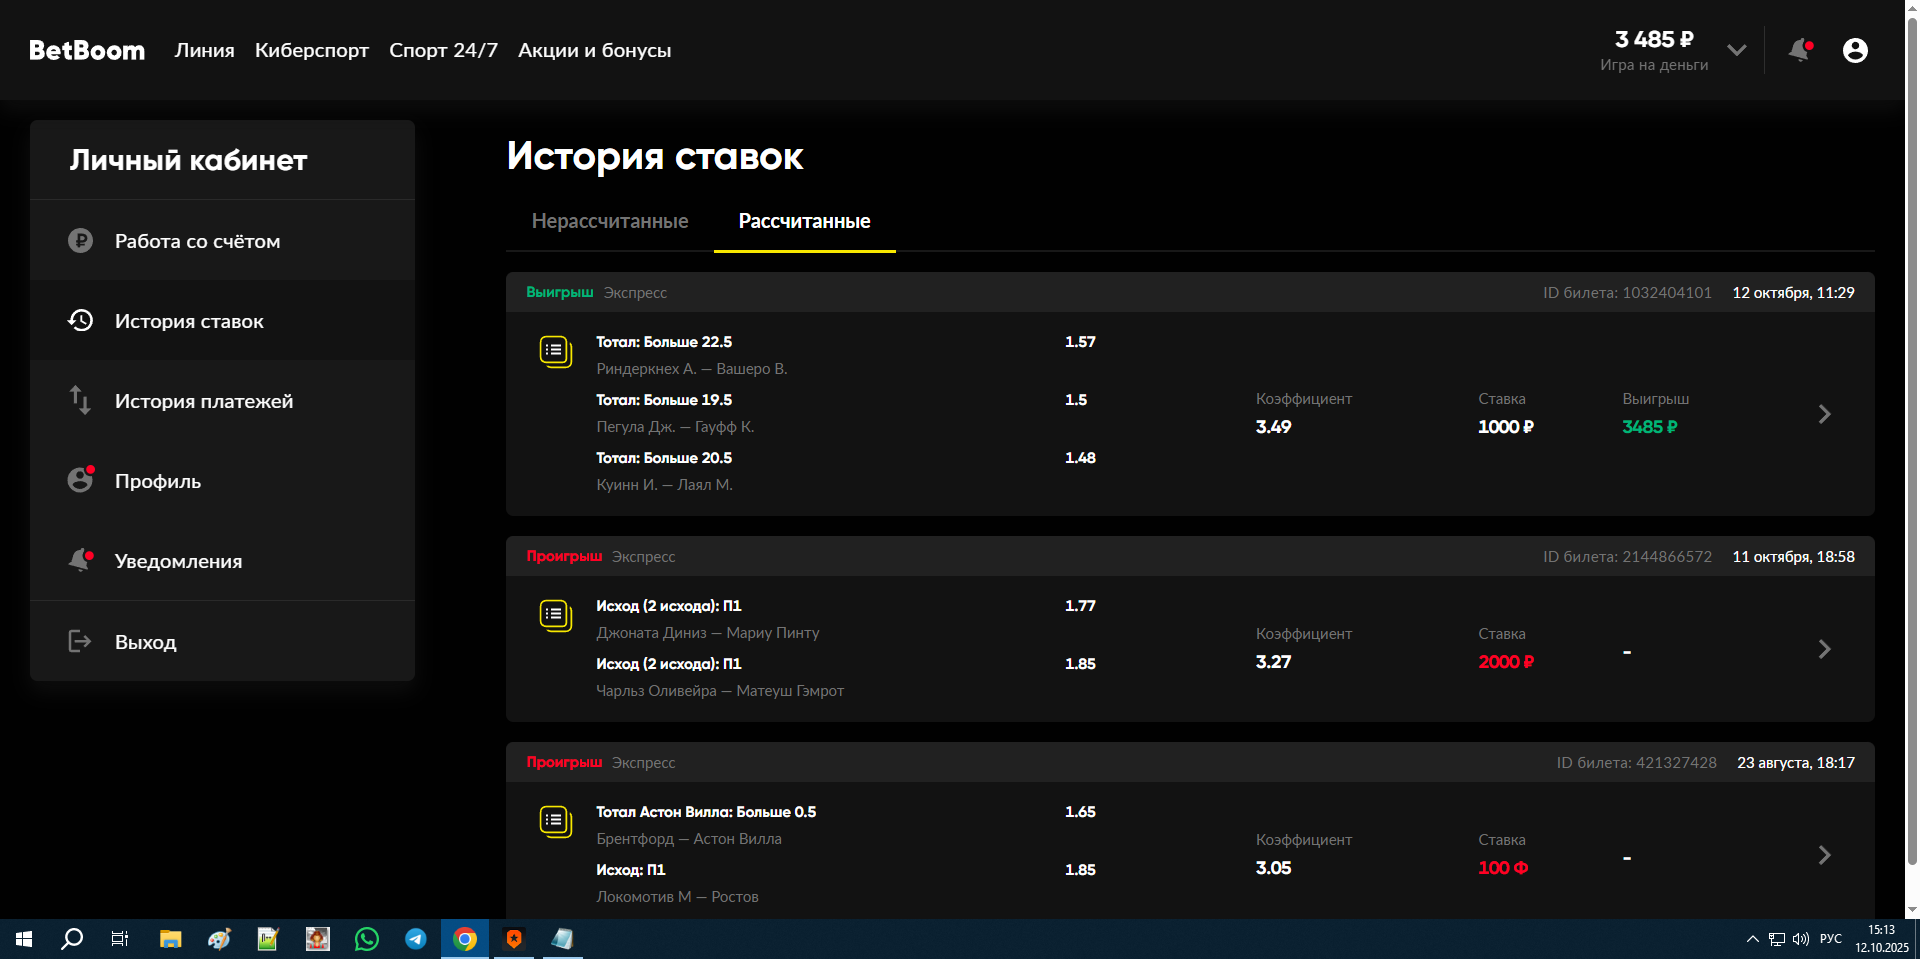
Task: Click the express bet list icon for ticket 1032404101
Action: [x=555, y=351]
